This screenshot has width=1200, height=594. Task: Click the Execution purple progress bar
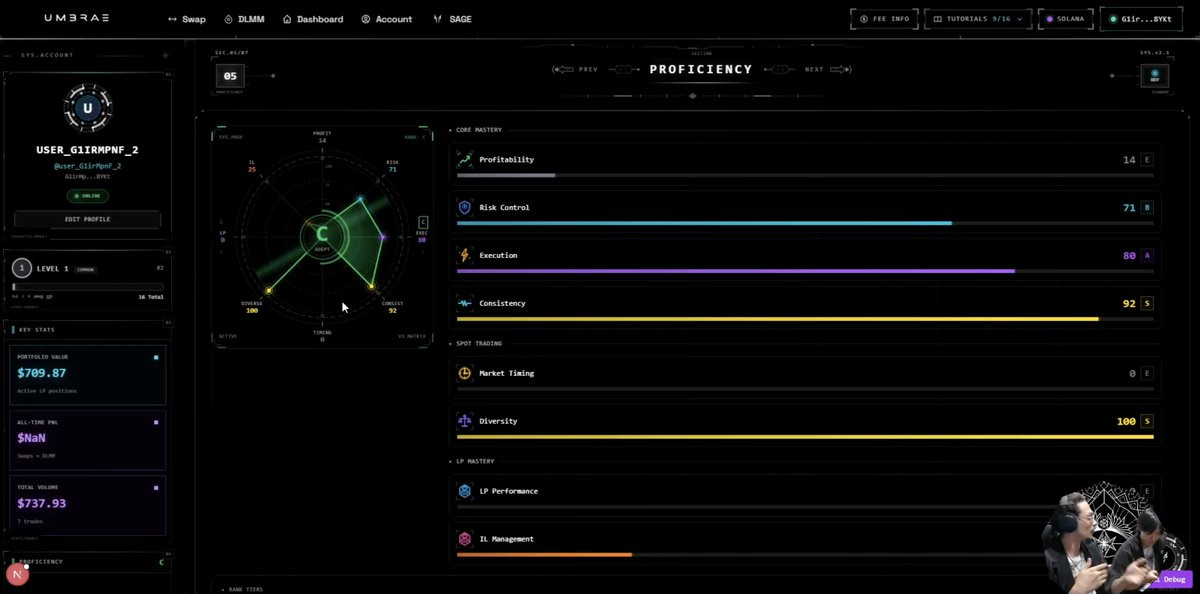point(805,271)
